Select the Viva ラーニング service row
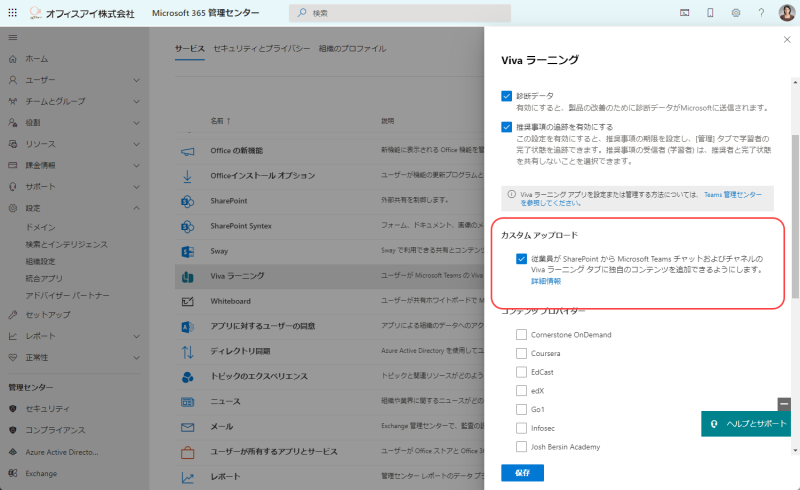800x490 pixels. coord(330,276)
